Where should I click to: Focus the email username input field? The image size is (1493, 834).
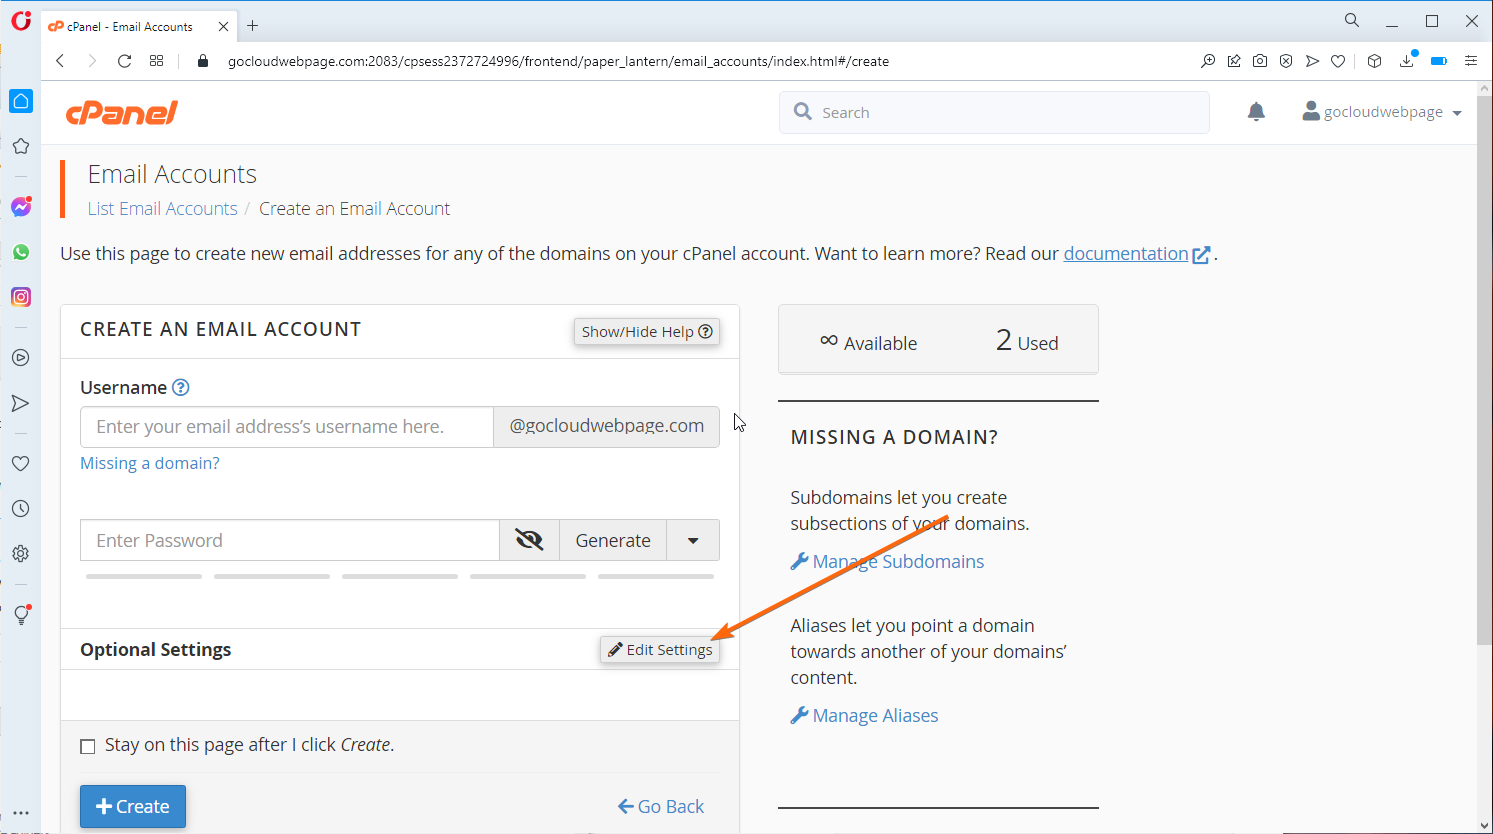pyautogui.click(x=287, y=427)
